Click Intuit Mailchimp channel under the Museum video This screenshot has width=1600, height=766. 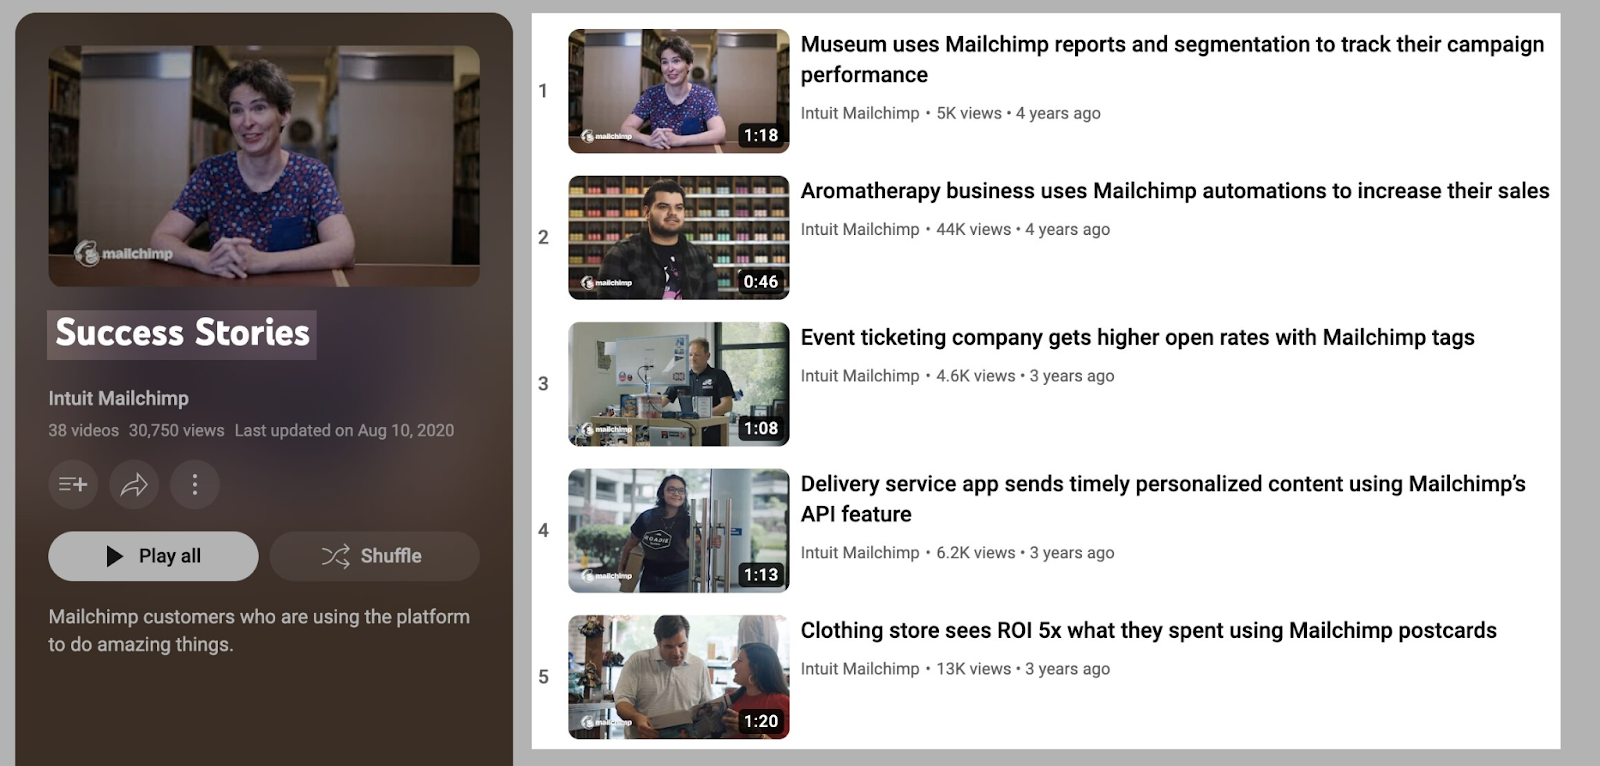pos(859,113)
